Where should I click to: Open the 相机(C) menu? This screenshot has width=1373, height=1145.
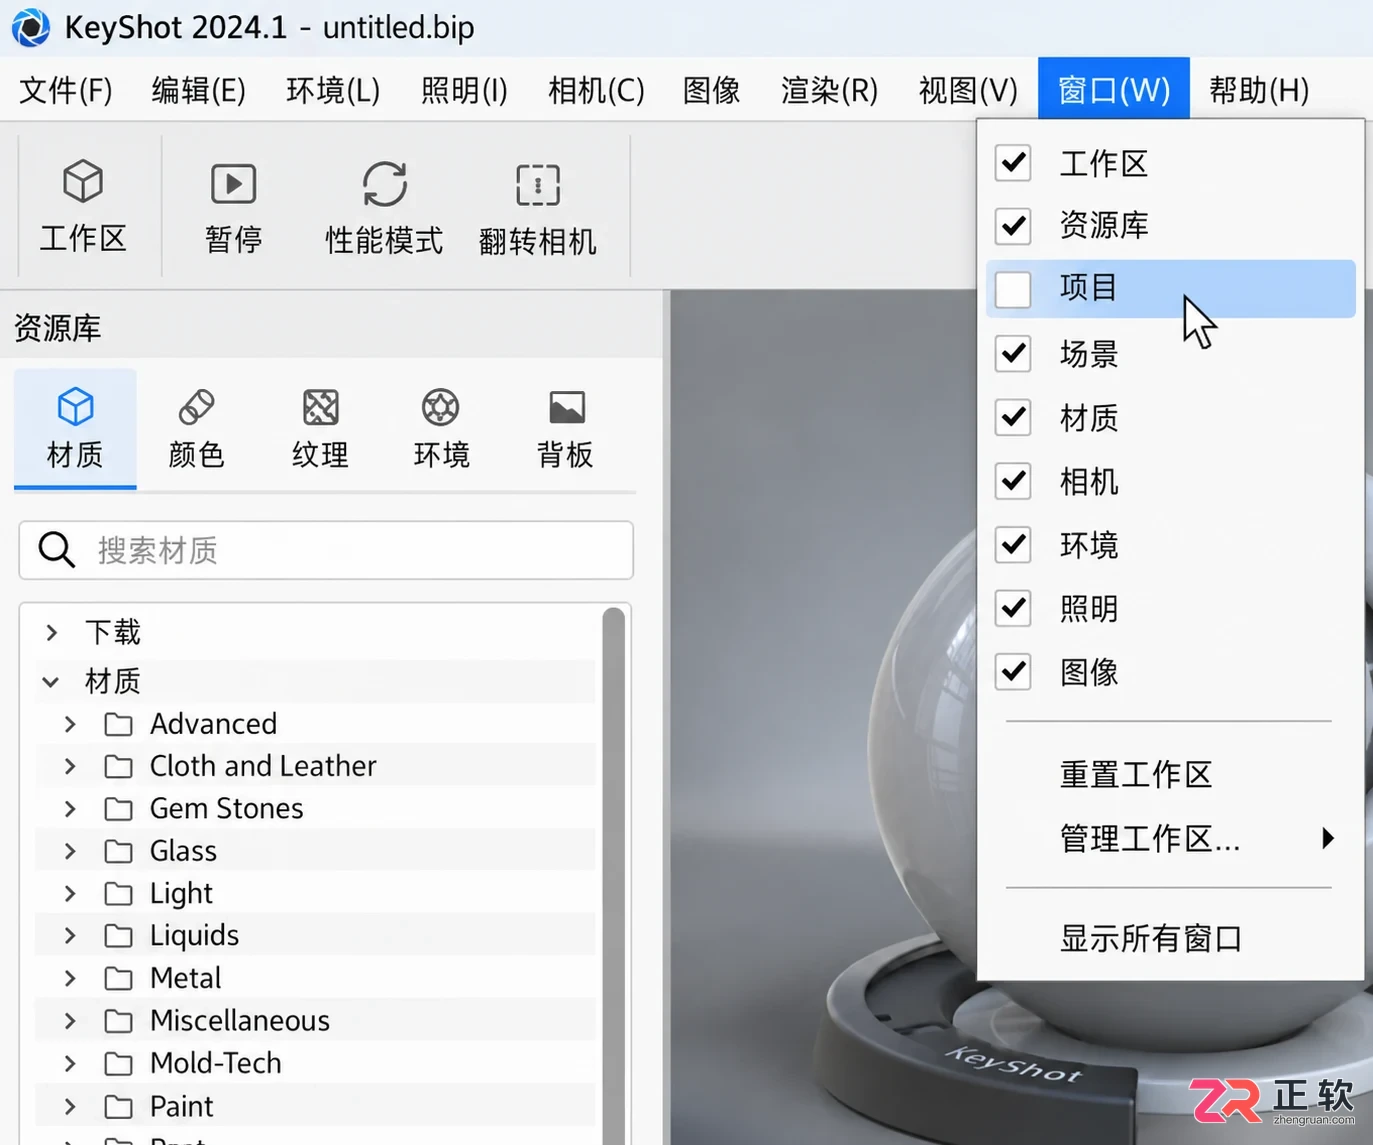pos(596,90)
